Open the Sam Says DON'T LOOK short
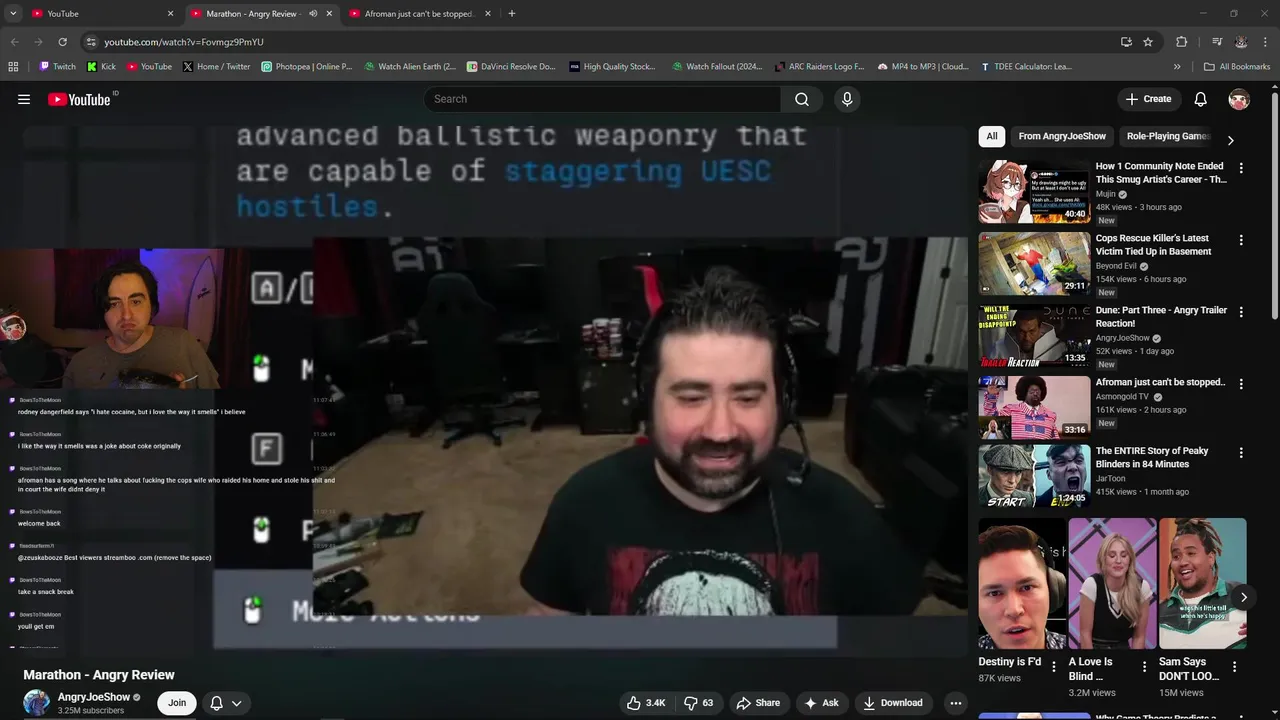 [x=1203, y=583]
